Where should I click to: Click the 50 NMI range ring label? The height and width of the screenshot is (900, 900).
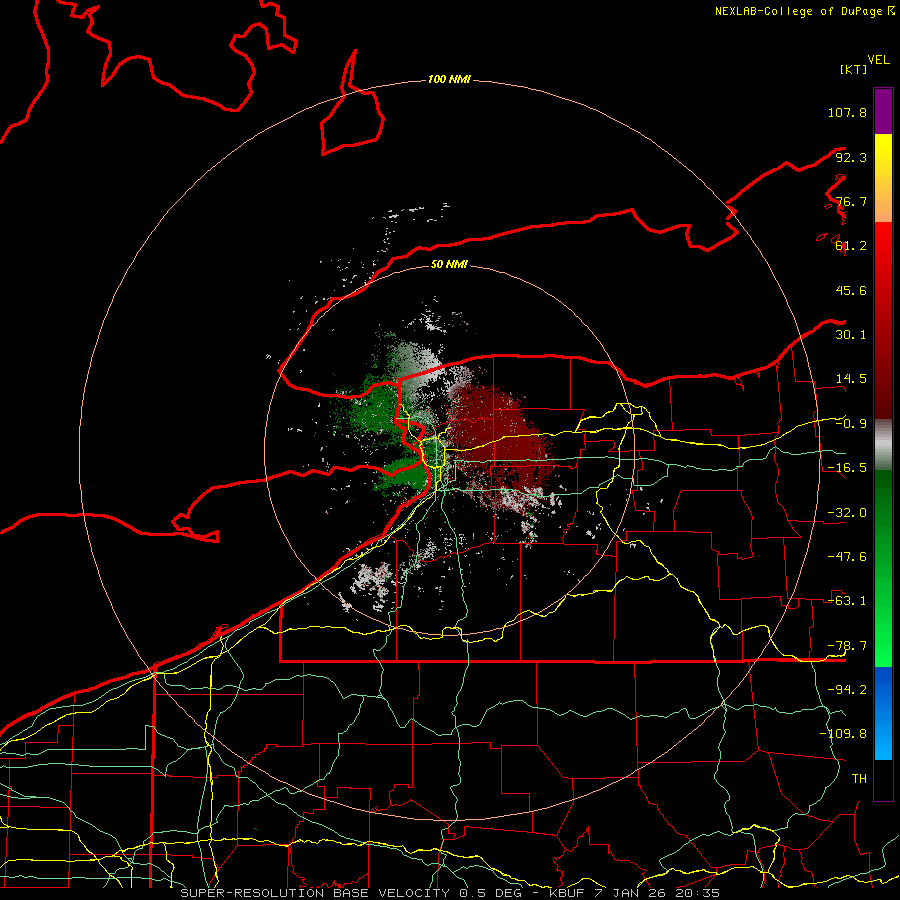(449, 264)
